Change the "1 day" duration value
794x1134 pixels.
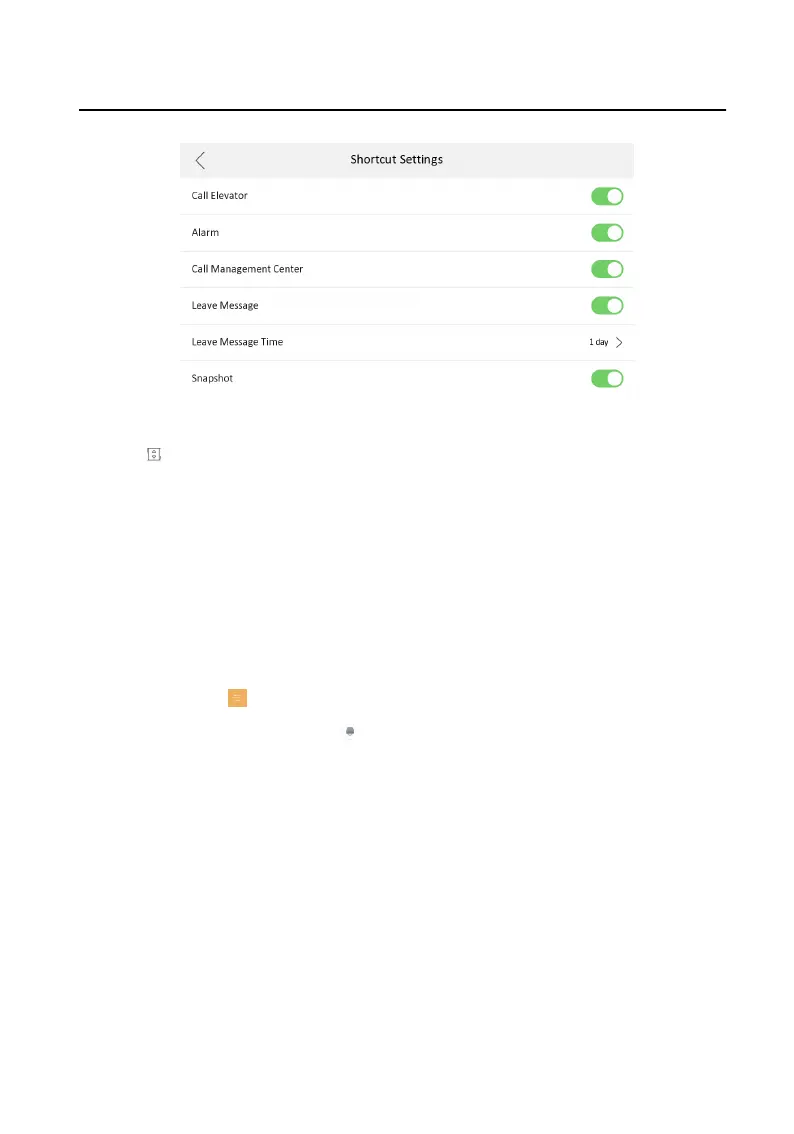coord(598,342)
